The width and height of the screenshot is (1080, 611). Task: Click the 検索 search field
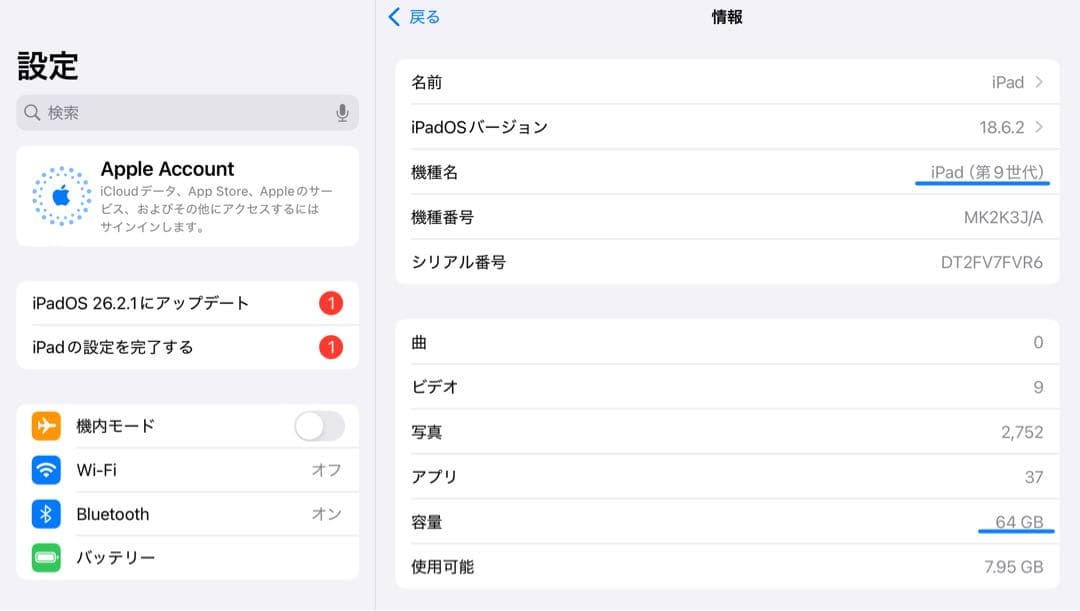(x=187, y=113)
